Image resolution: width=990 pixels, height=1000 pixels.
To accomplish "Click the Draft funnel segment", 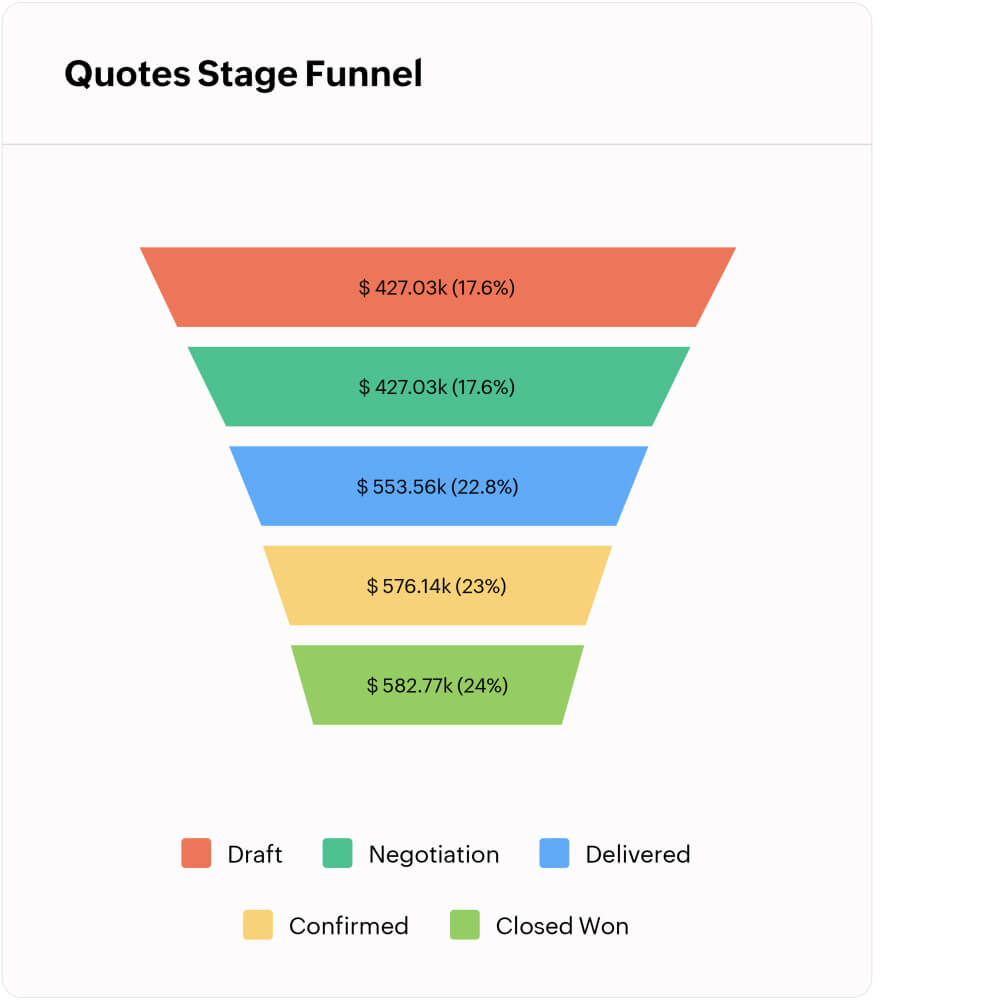I will [438, 287].
